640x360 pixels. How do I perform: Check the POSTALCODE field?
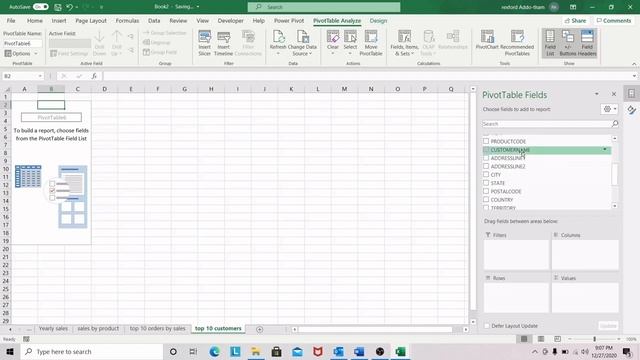[486, 191]
